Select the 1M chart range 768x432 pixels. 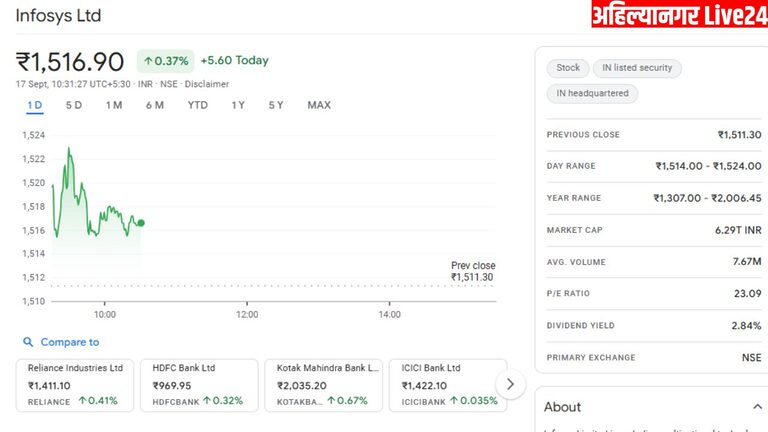[x=114, y=105]
